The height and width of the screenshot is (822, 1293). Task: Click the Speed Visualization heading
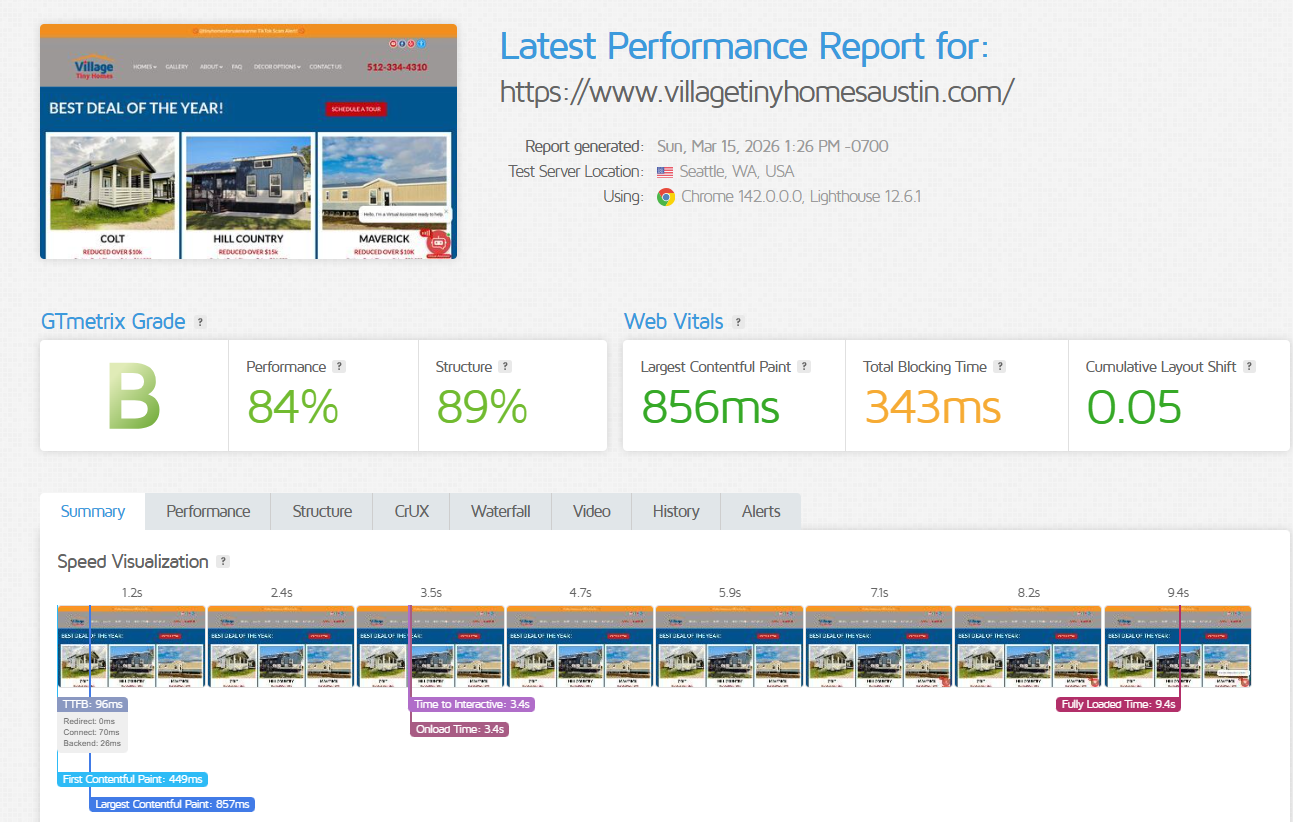pos(133,562)
